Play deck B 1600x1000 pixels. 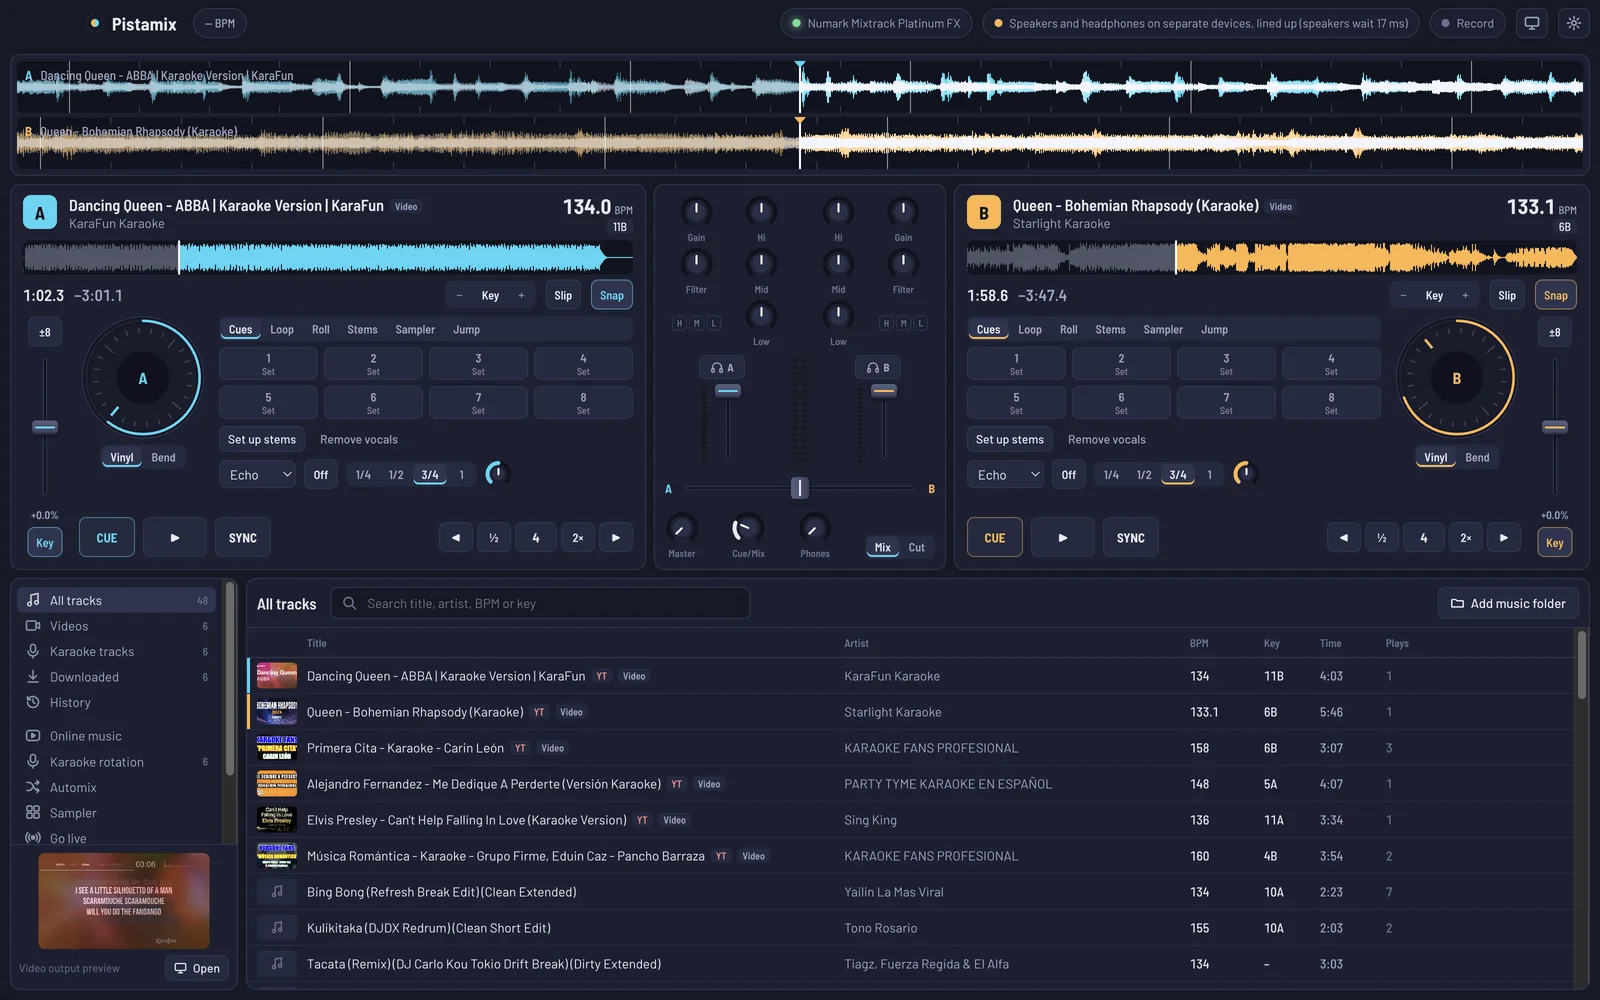click(x=1063, y=538)
